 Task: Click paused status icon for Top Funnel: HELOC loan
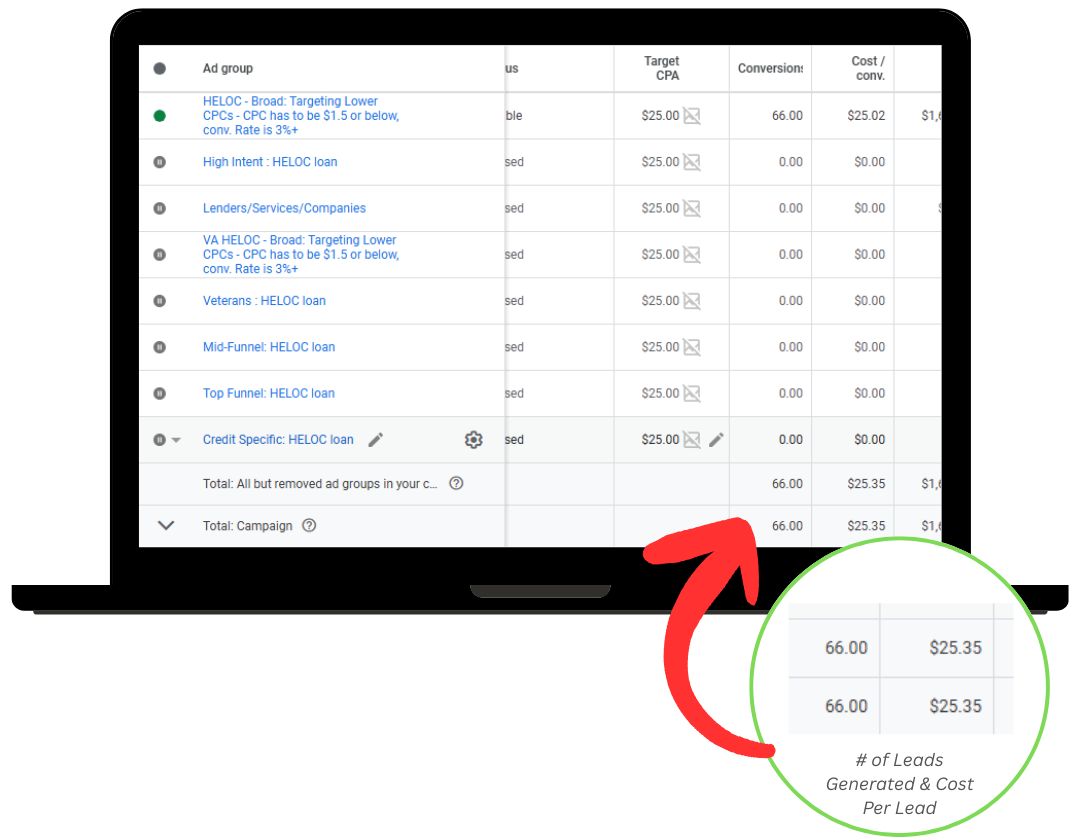click(160, 393)
